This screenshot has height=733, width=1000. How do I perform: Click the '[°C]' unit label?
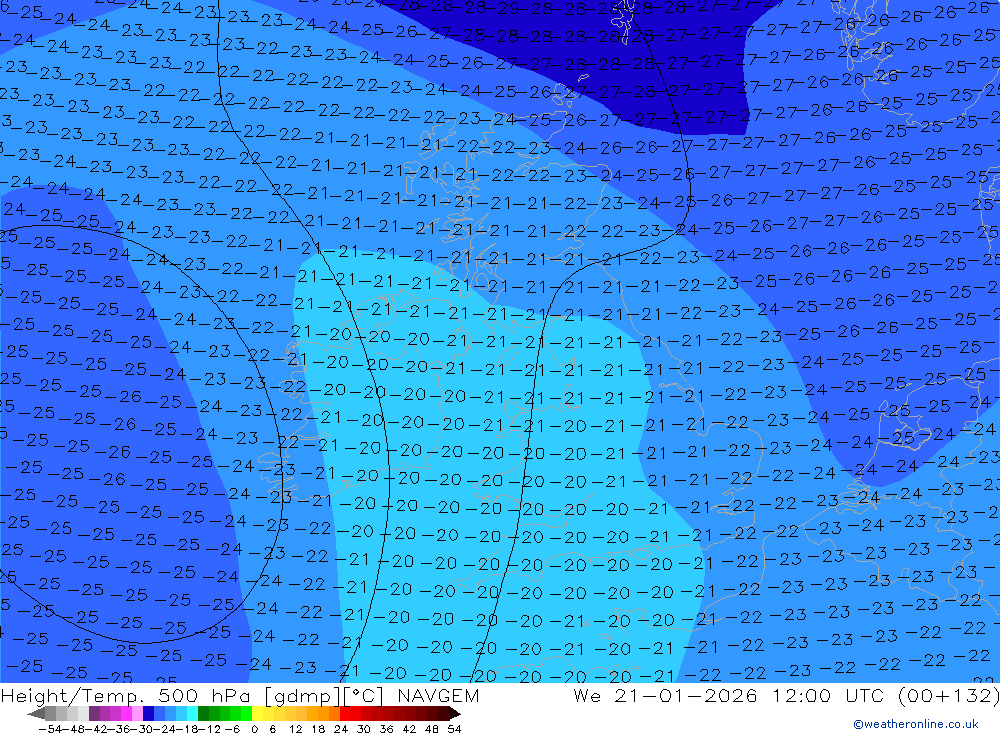coord(364,695)
